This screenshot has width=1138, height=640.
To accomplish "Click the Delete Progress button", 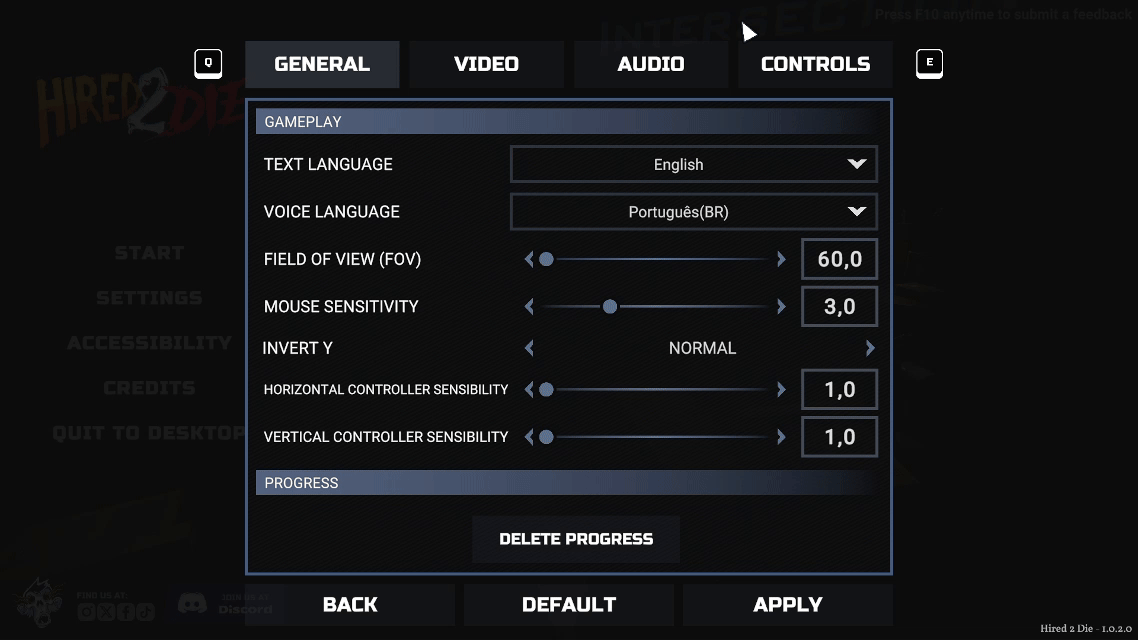I will click(576, 539).
